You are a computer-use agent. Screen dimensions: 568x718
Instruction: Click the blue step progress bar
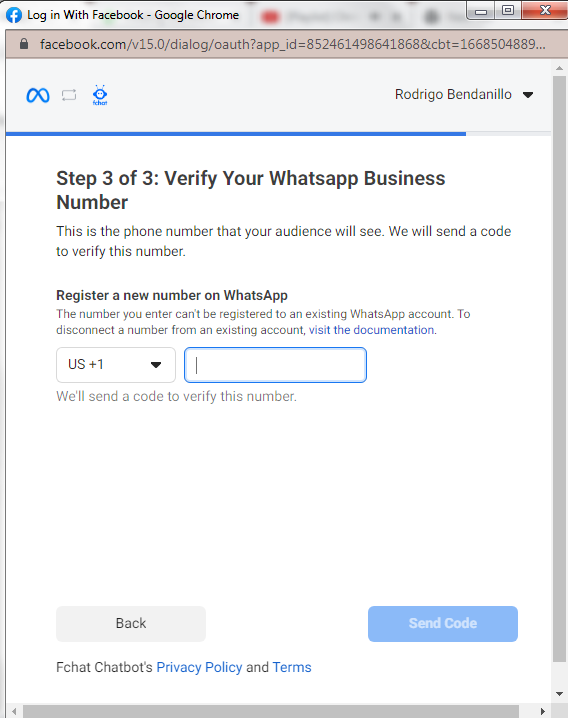236,134
